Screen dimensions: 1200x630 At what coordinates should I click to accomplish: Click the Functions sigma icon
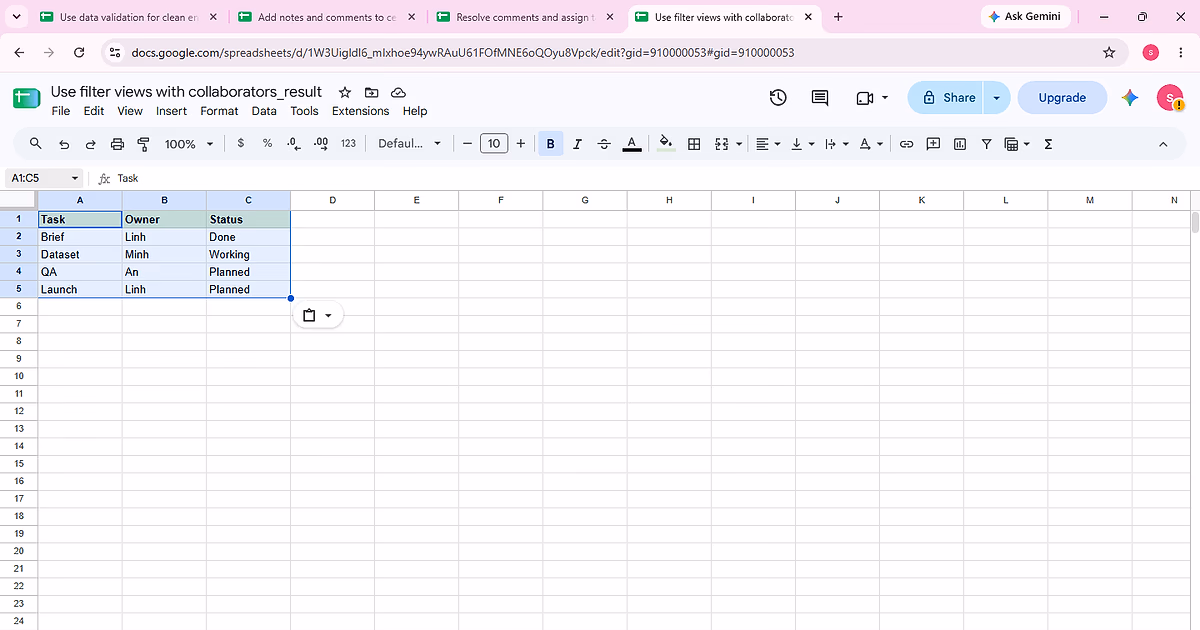point(1048,144)
